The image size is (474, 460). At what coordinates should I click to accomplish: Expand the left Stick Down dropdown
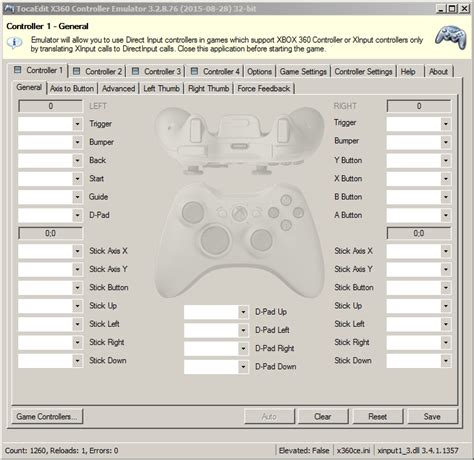click(x=77, y=361)
